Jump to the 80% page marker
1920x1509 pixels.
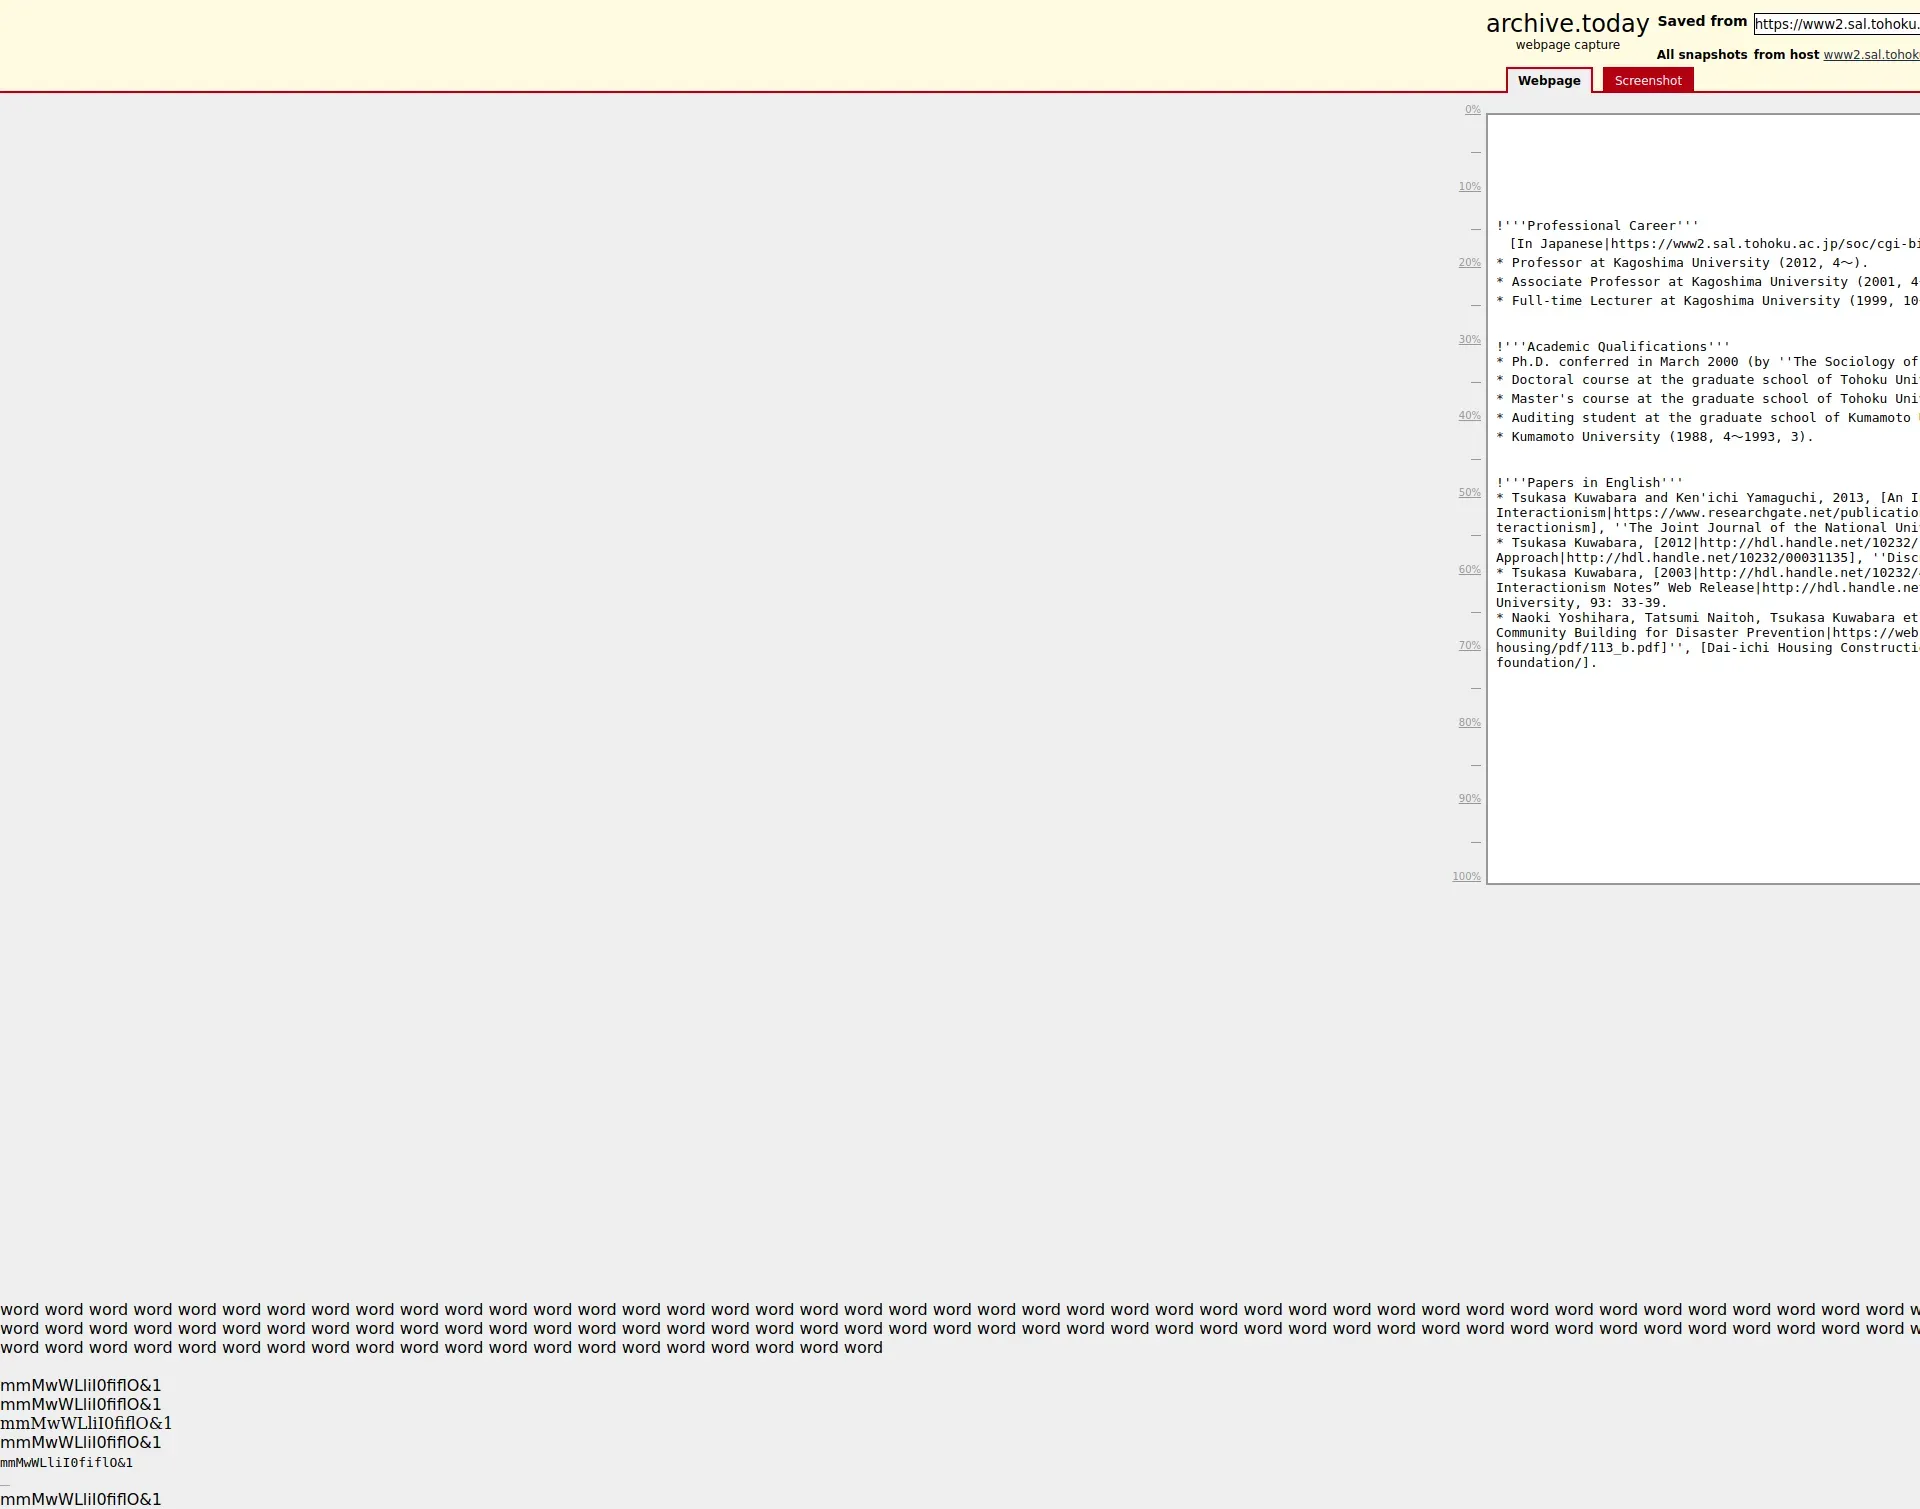click(1469, 723)
